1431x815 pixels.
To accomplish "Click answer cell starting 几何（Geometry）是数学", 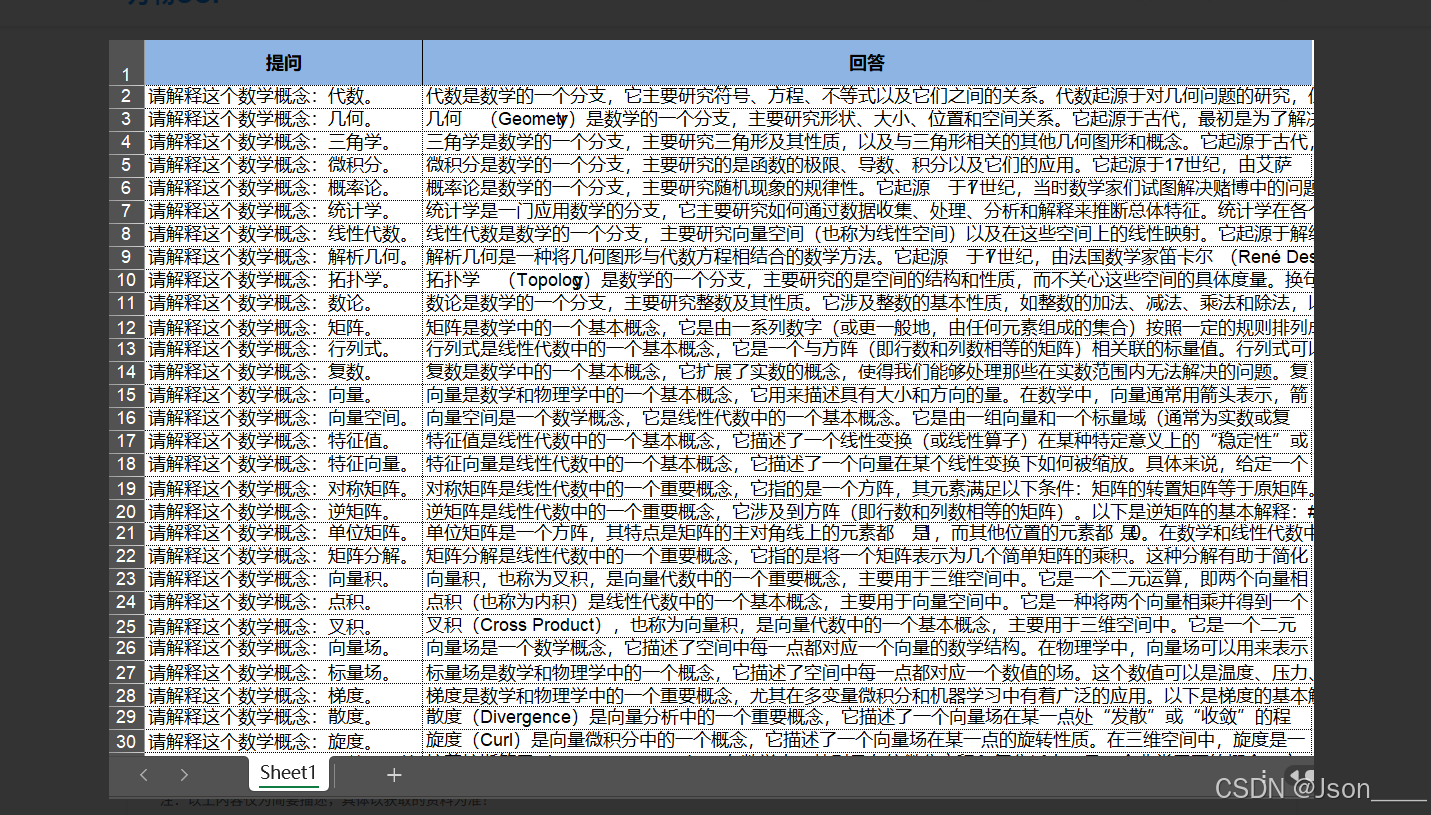I will pos(867,119).
